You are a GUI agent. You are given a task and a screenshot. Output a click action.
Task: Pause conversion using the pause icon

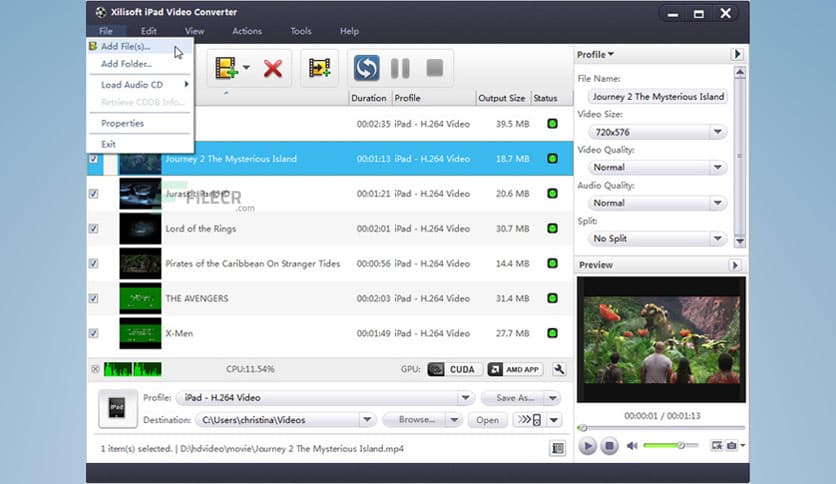tap(400, 68)
